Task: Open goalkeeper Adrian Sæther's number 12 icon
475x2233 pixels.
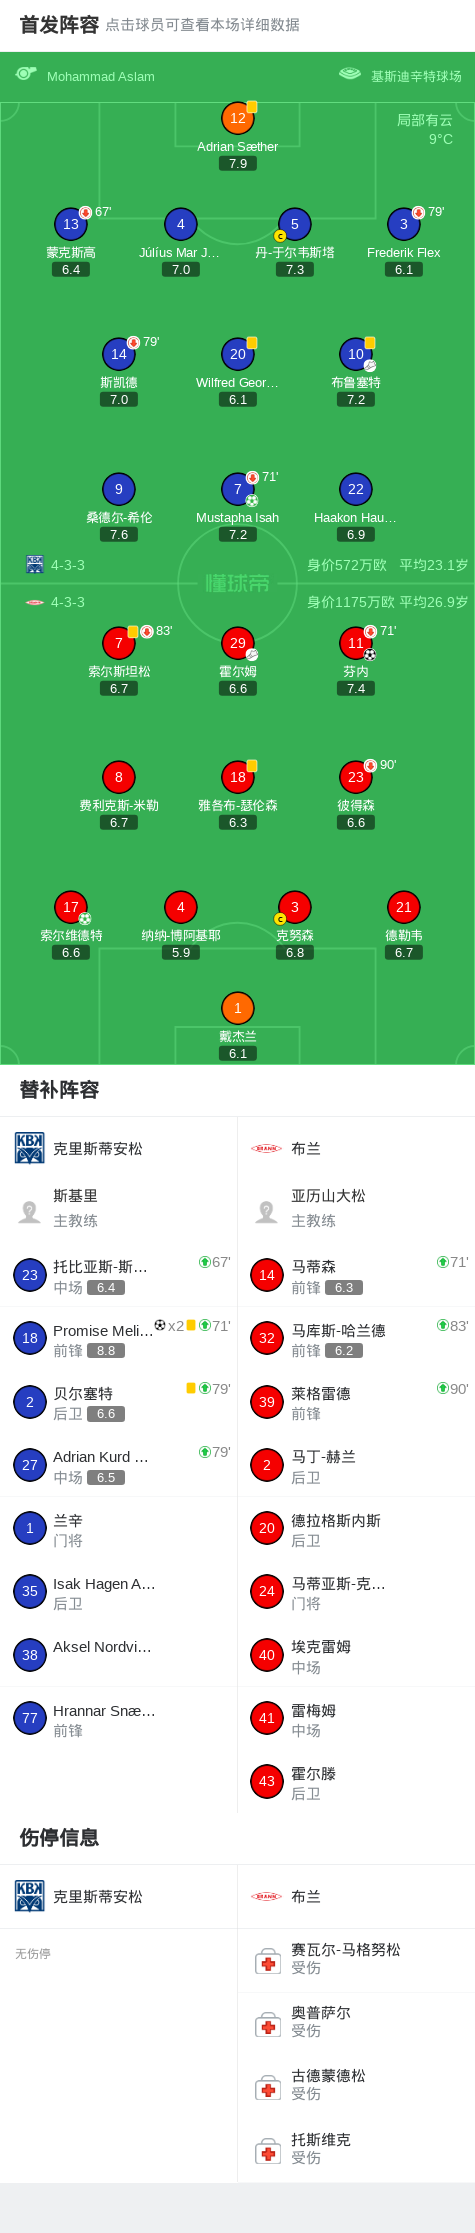Action: pos(238,118)
